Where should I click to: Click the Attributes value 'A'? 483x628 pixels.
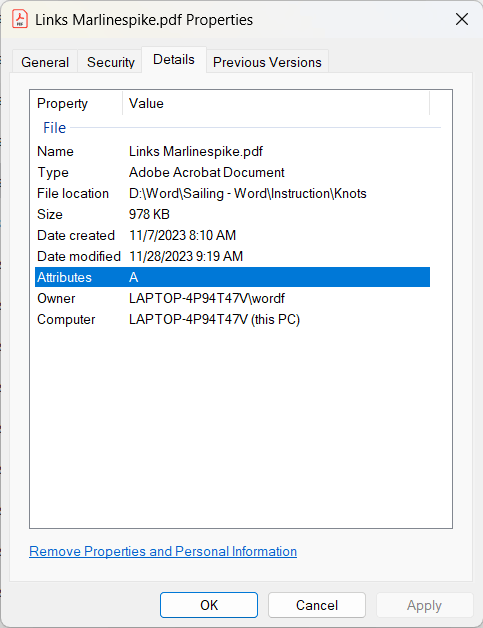point(133,277)
